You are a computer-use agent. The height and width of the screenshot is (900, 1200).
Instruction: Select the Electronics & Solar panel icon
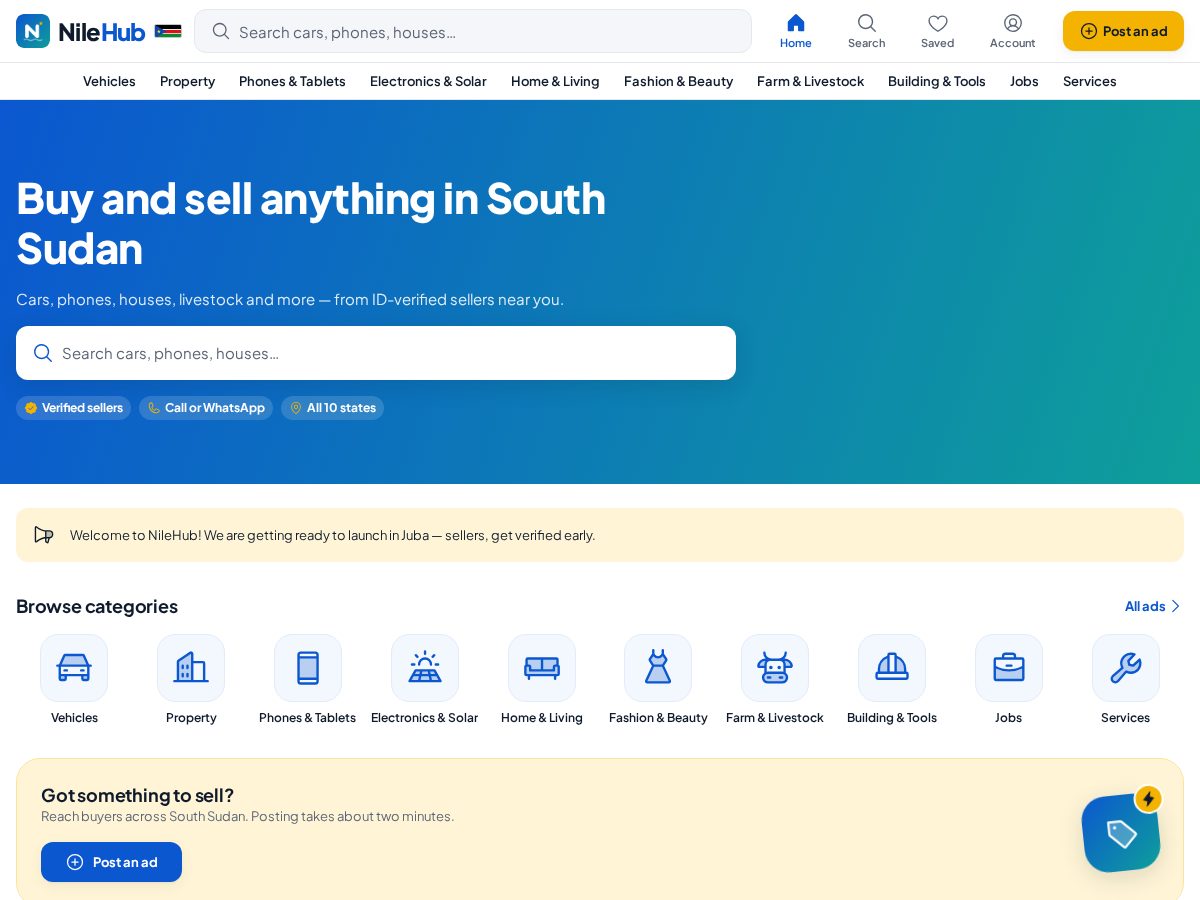[425, 668]
